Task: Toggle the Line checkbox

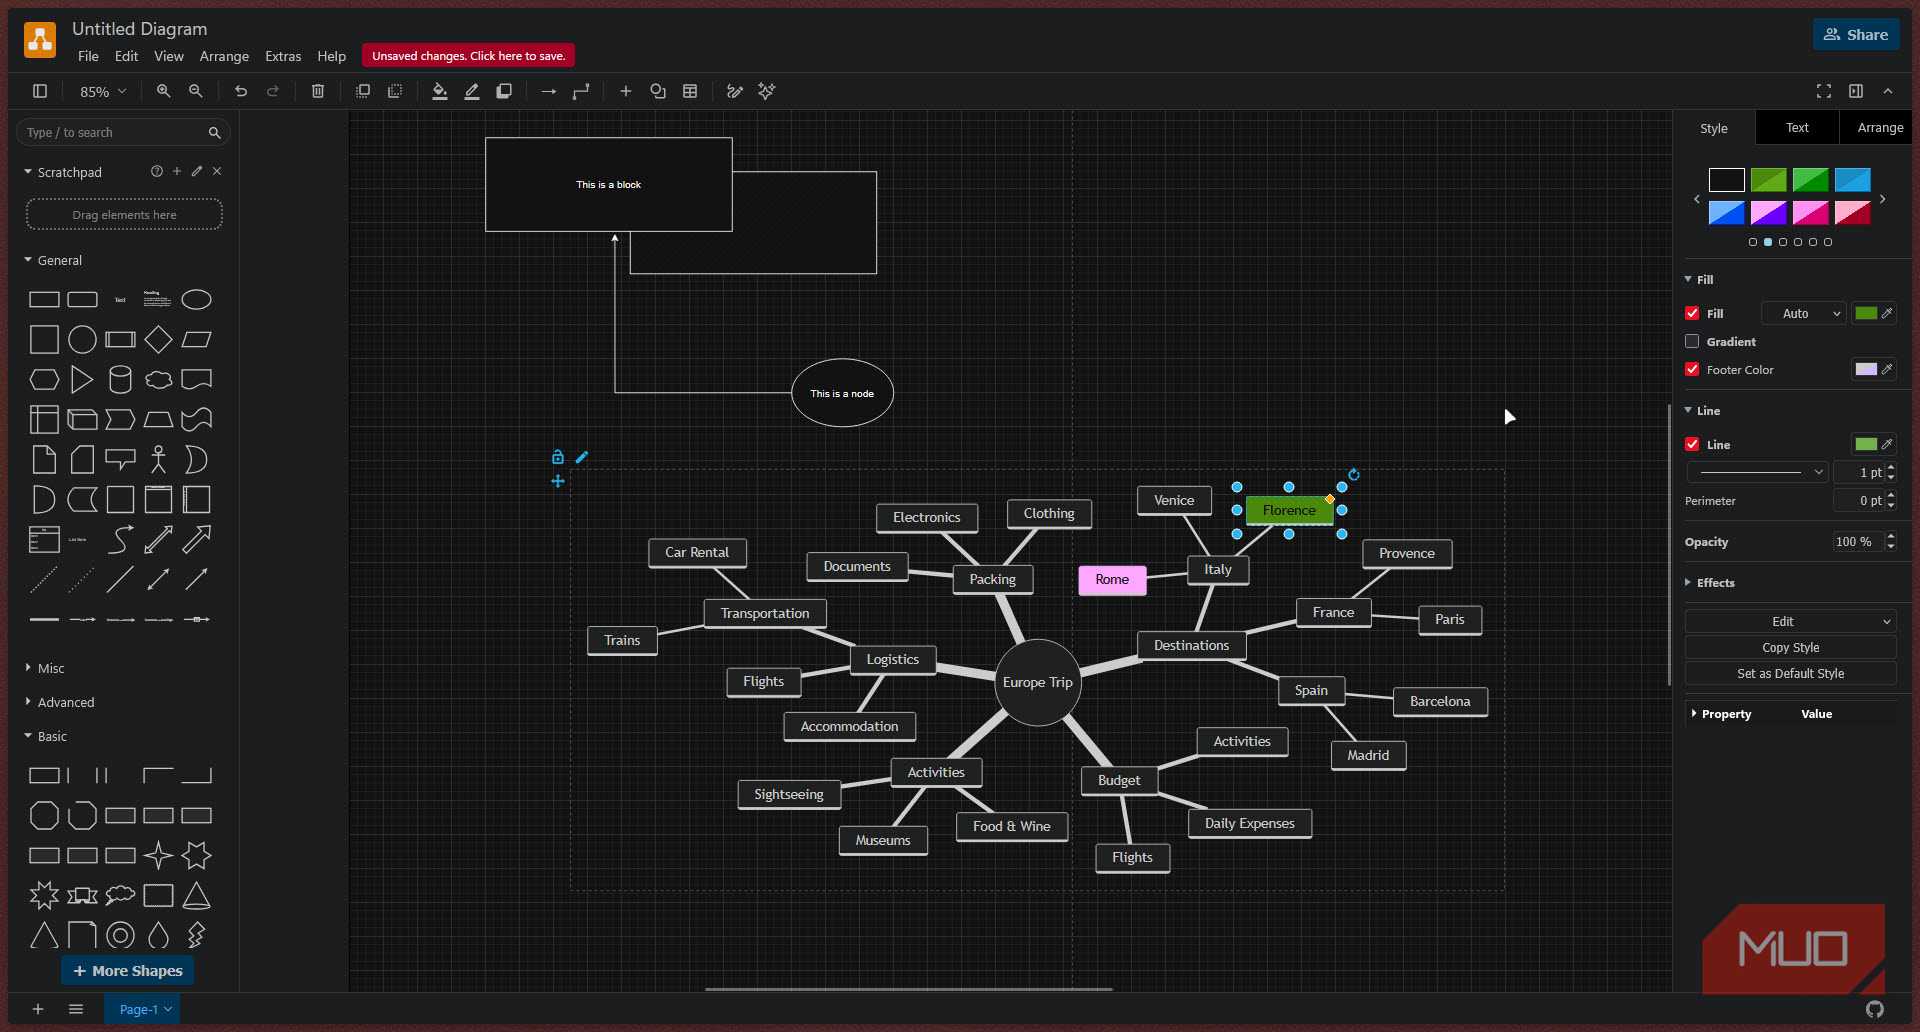Action: (1692, 444)
